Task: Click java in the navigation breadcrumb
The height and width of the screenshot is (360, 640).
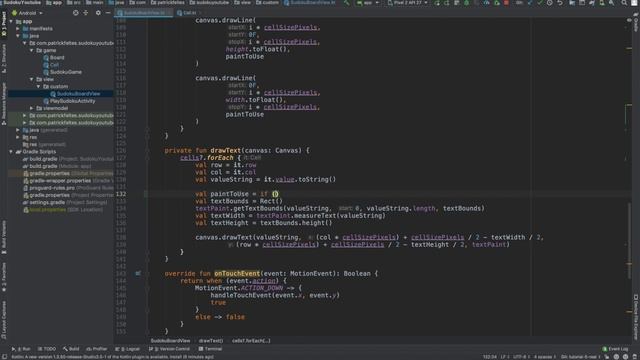Action: [x=117, y=3]
